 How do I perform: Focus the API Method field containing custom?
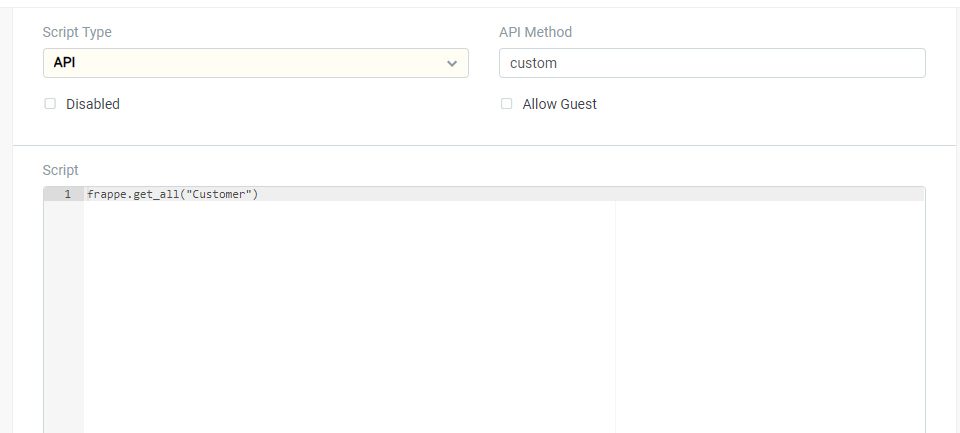click(x=712, y=63)
